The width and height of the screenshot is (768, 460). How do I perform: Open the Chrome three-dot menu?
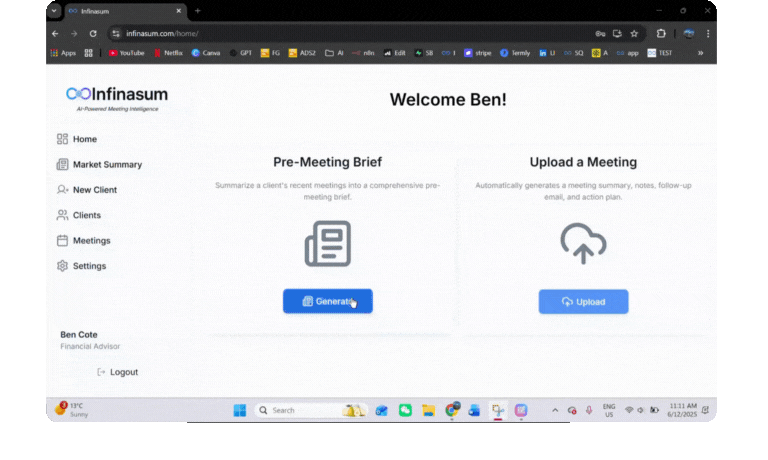708,34
